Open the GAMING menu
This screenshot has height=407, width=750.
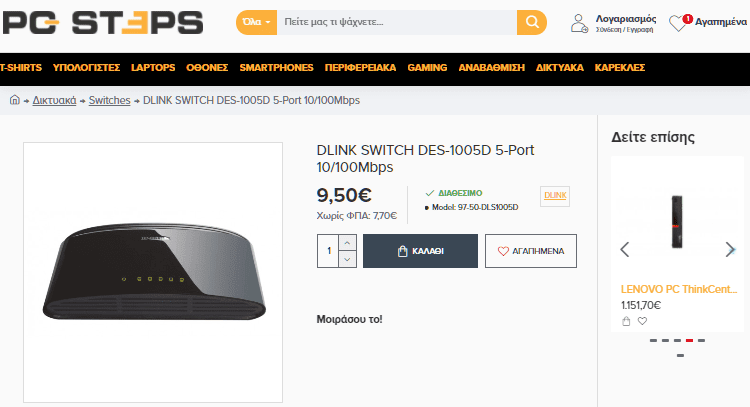(427, 68)
